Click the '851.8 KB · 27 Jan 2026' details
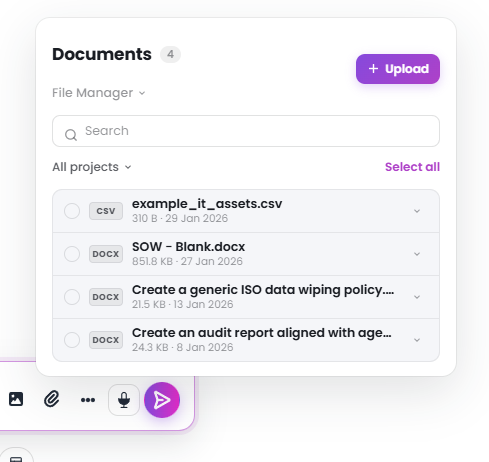 click(x=187, y=261)
